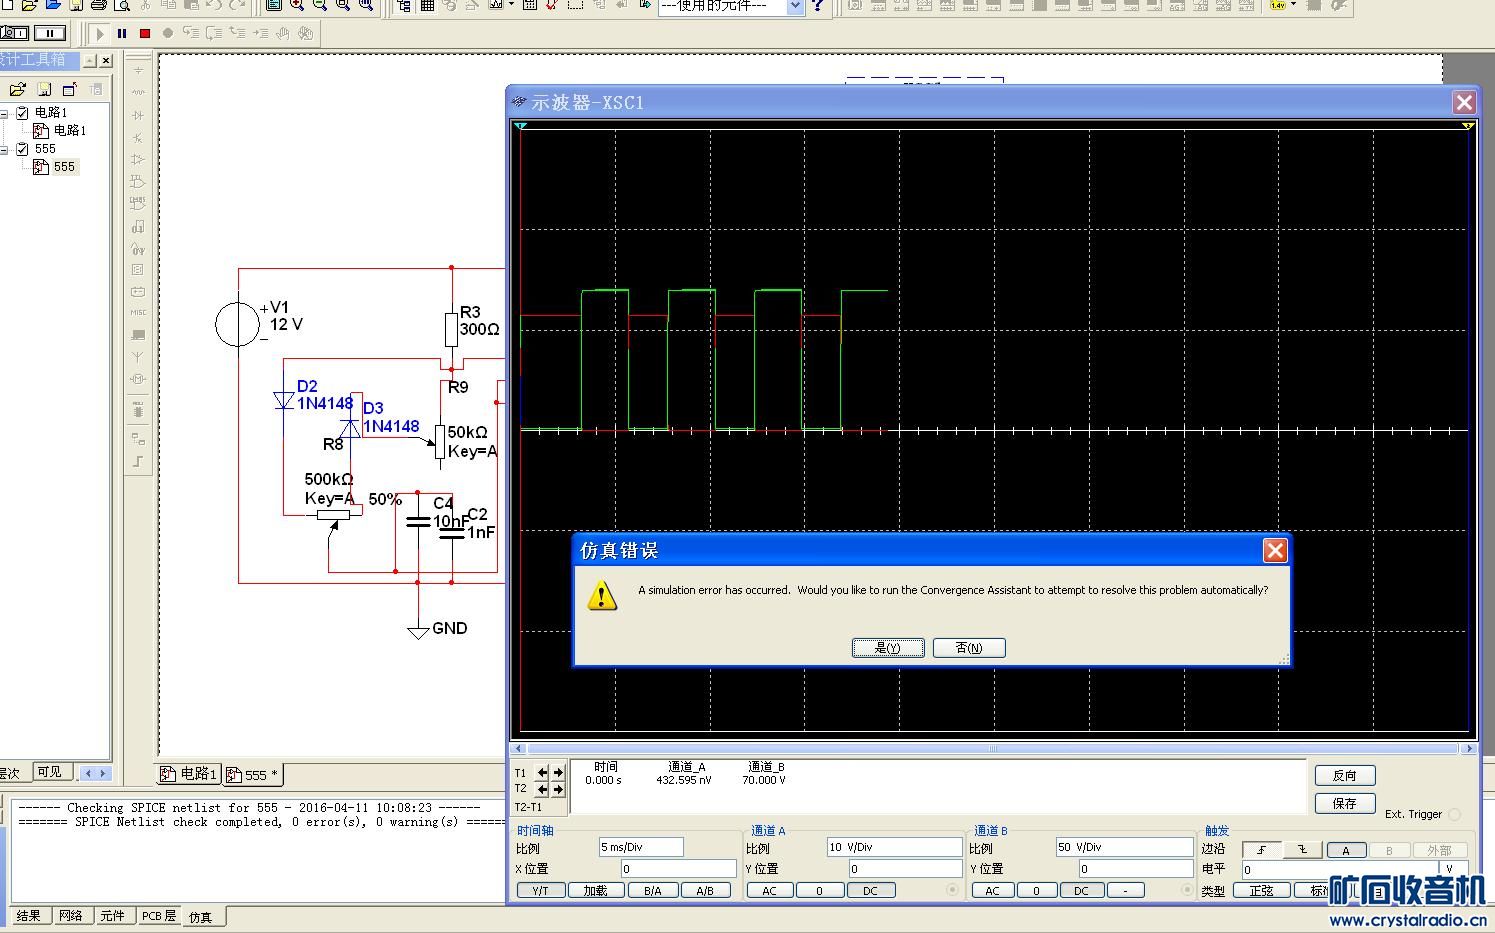Open the in-use components list dropdown
Viewport: 1495px width, 933px height.
(x=796, y=6)
